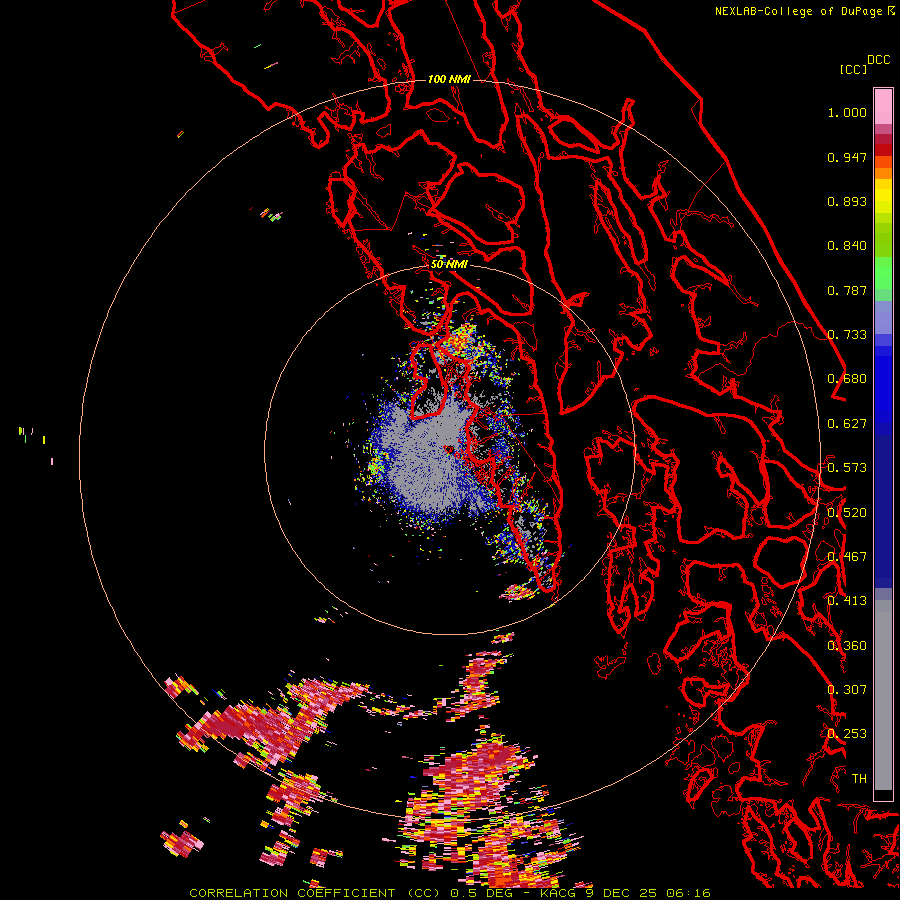
Task: Click the DCC label above the color scale
Action: tap(879, 60)
